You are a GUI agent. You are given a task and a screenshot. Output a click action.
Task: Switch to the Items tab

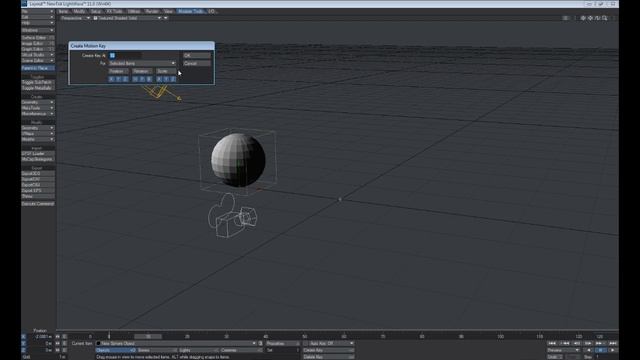click(64, 11)
